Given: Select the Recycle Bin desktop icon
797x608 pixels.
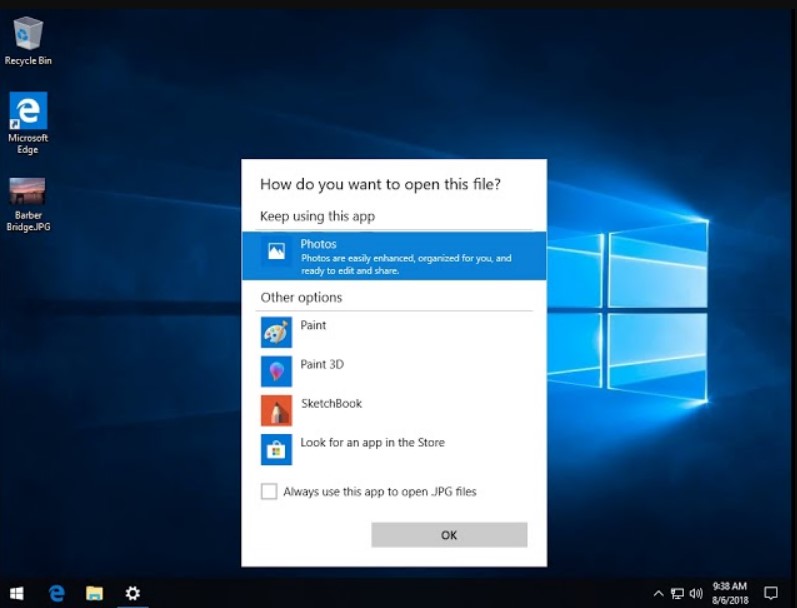Looking at the screenshot, I should coord(28,42).
